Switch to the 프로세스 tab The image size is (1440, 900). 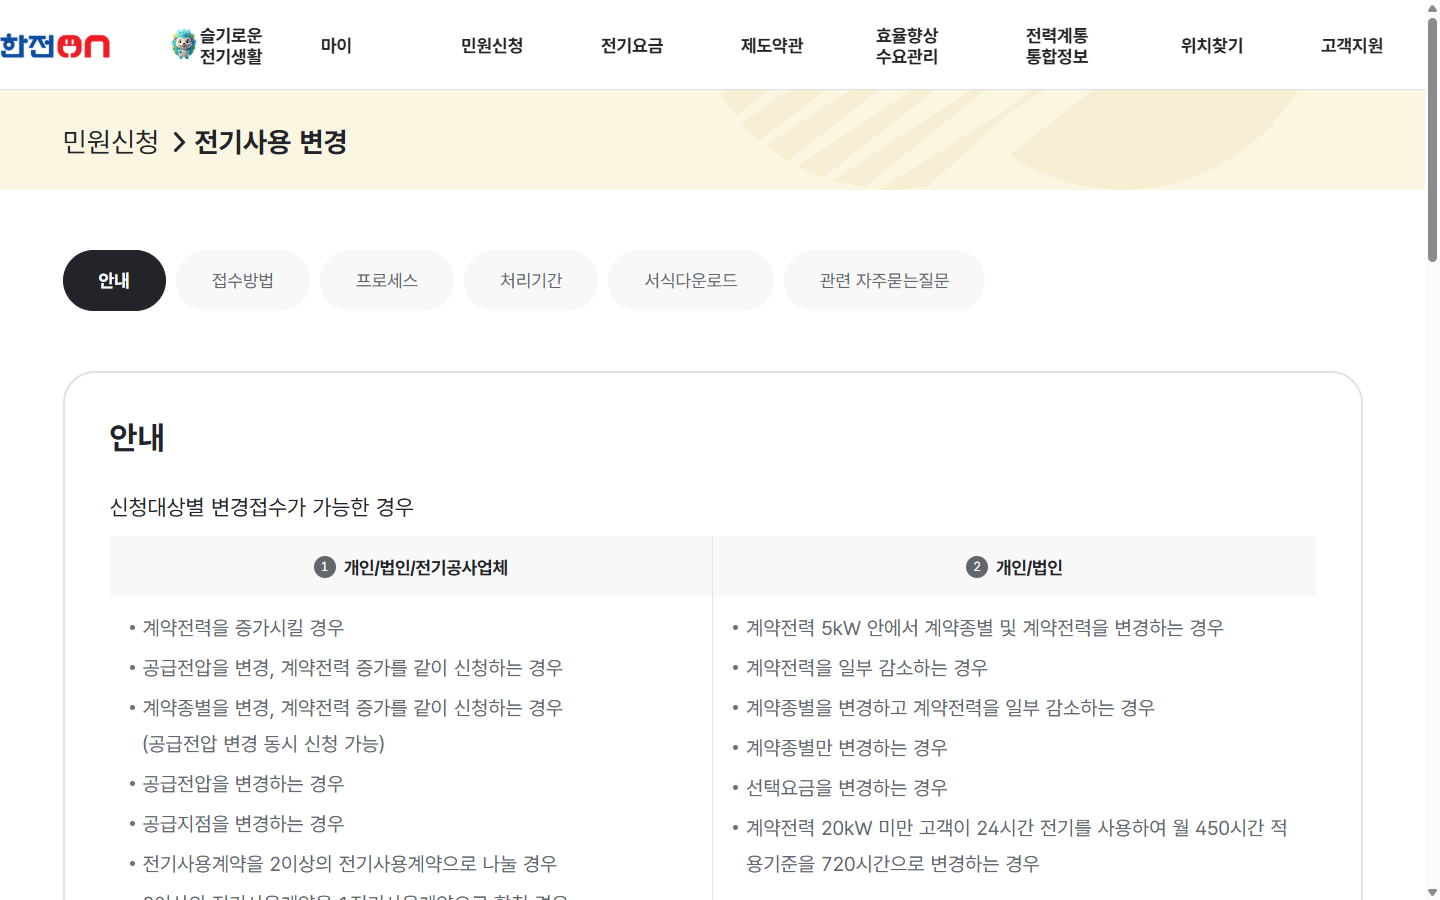tap(387, 280)
